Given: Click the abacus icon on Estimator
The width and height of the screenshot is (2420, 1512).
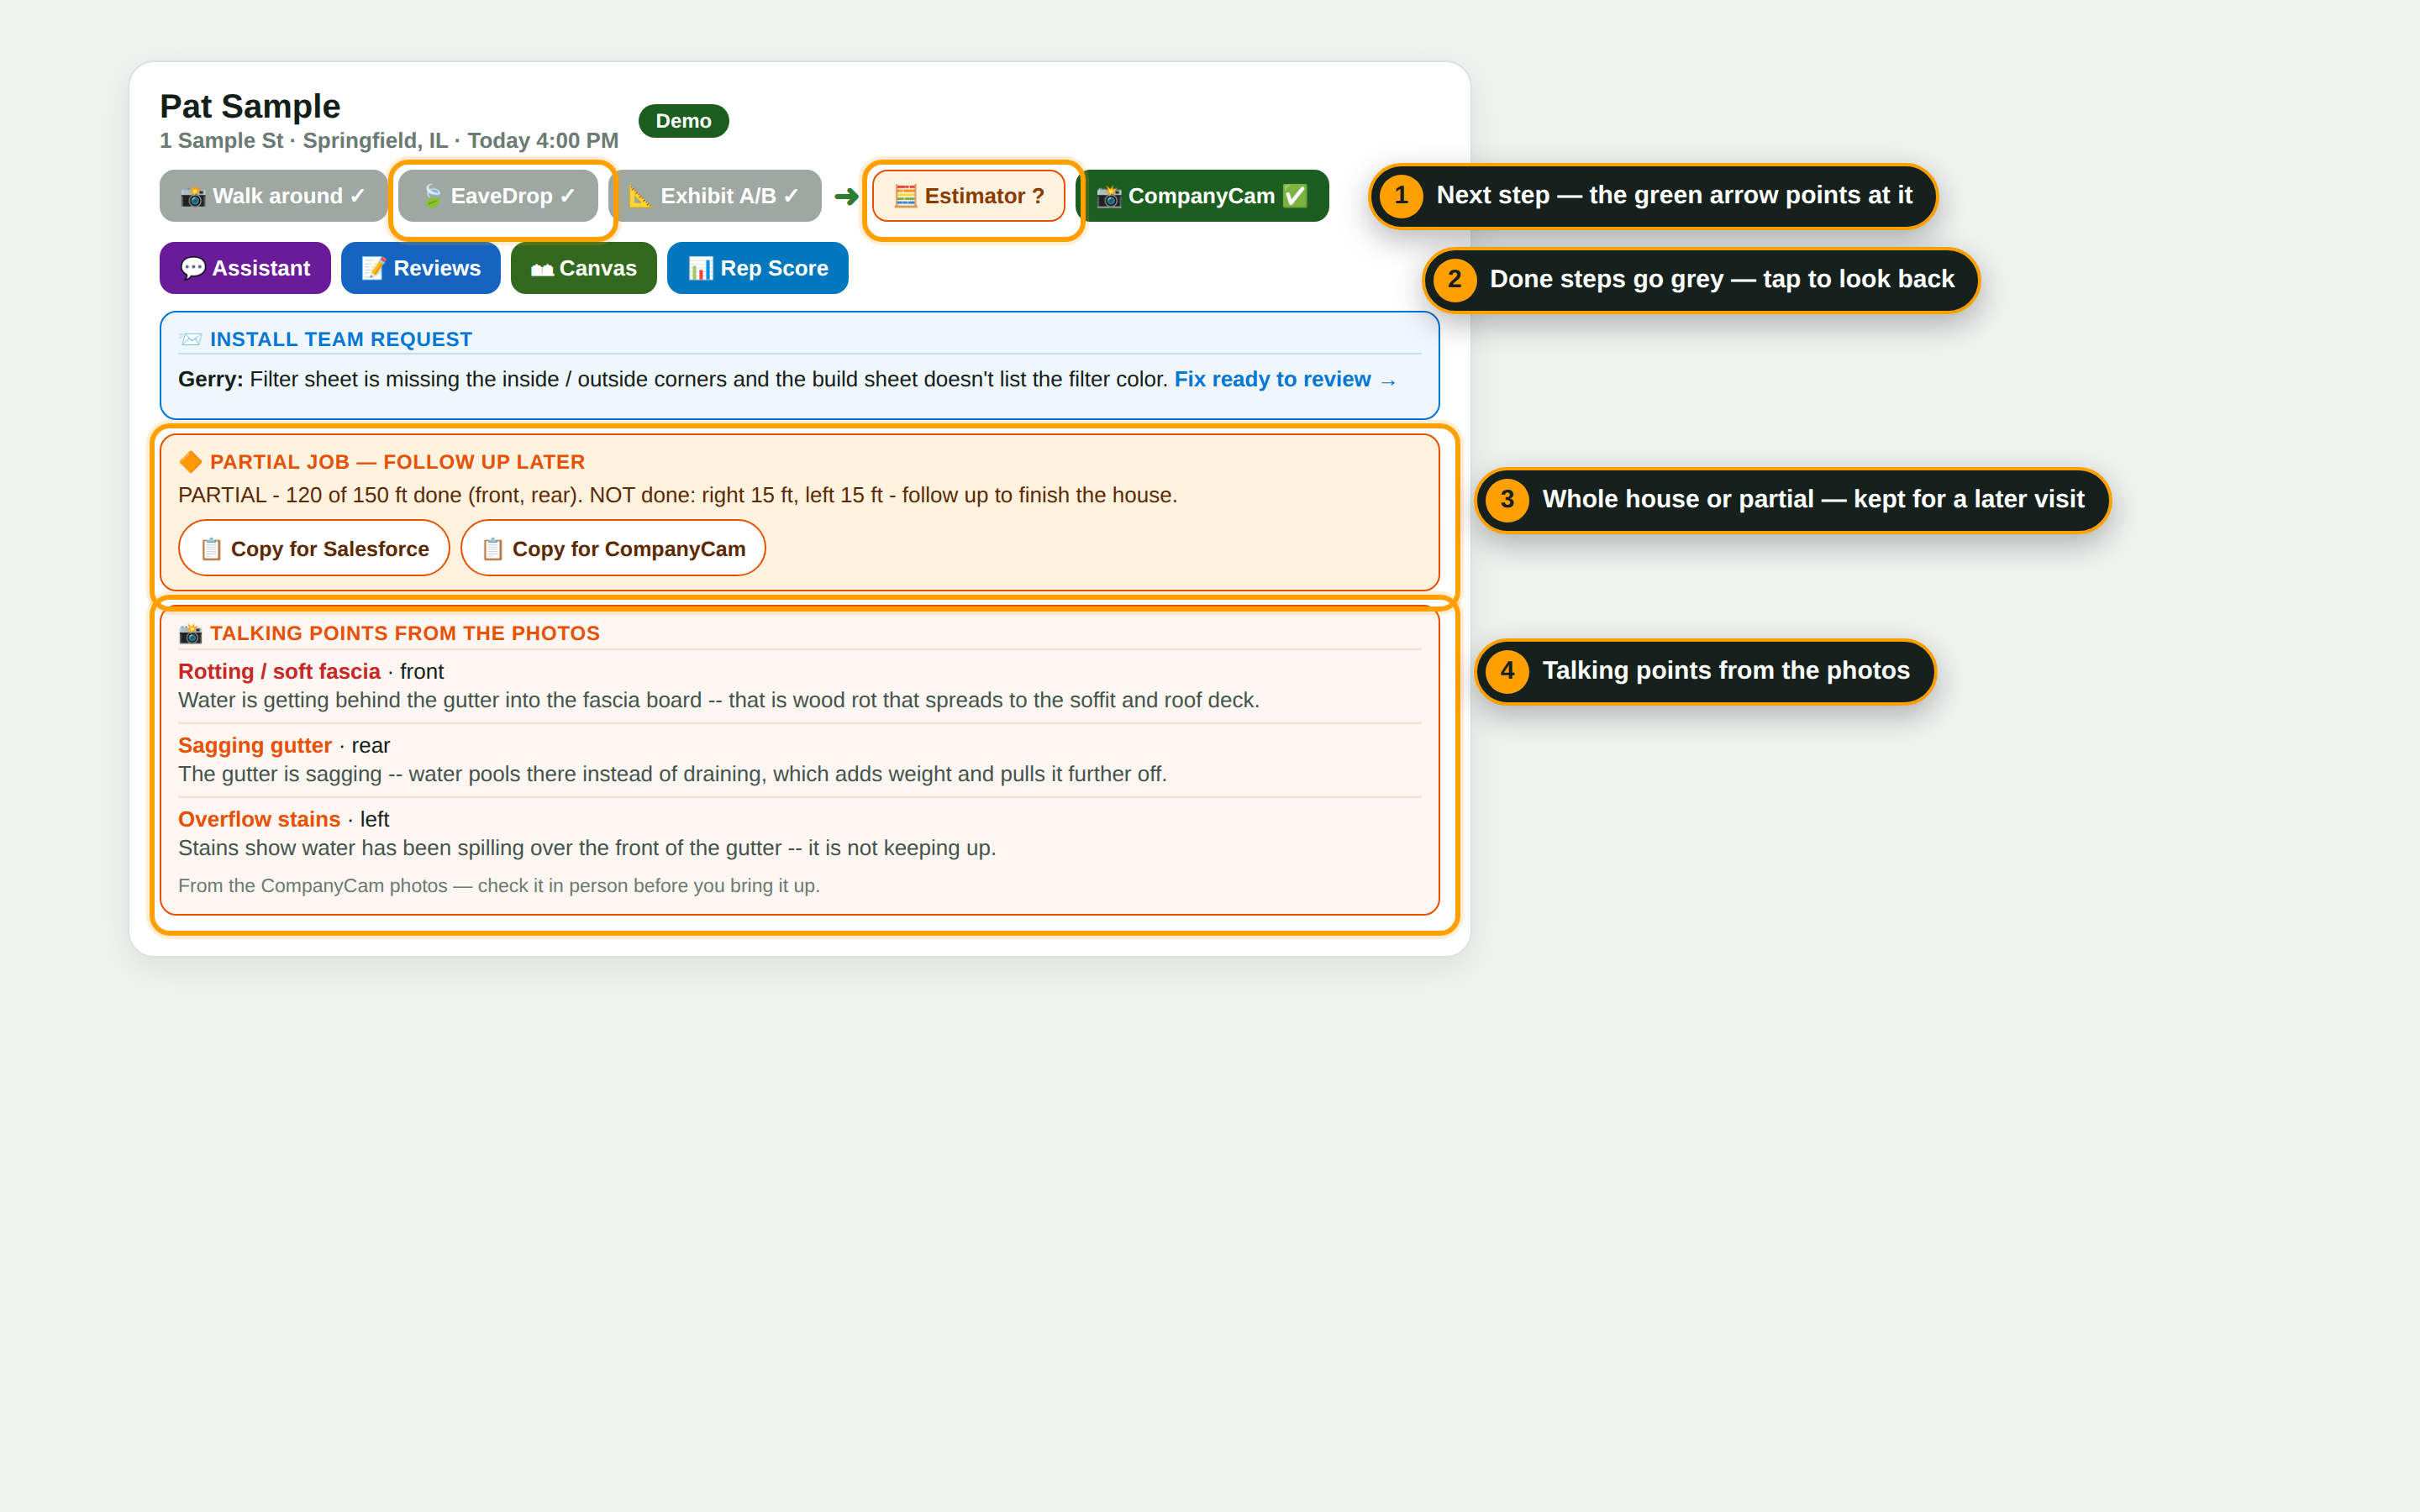Looking at the screenshot, I should [x=905, y=196].
